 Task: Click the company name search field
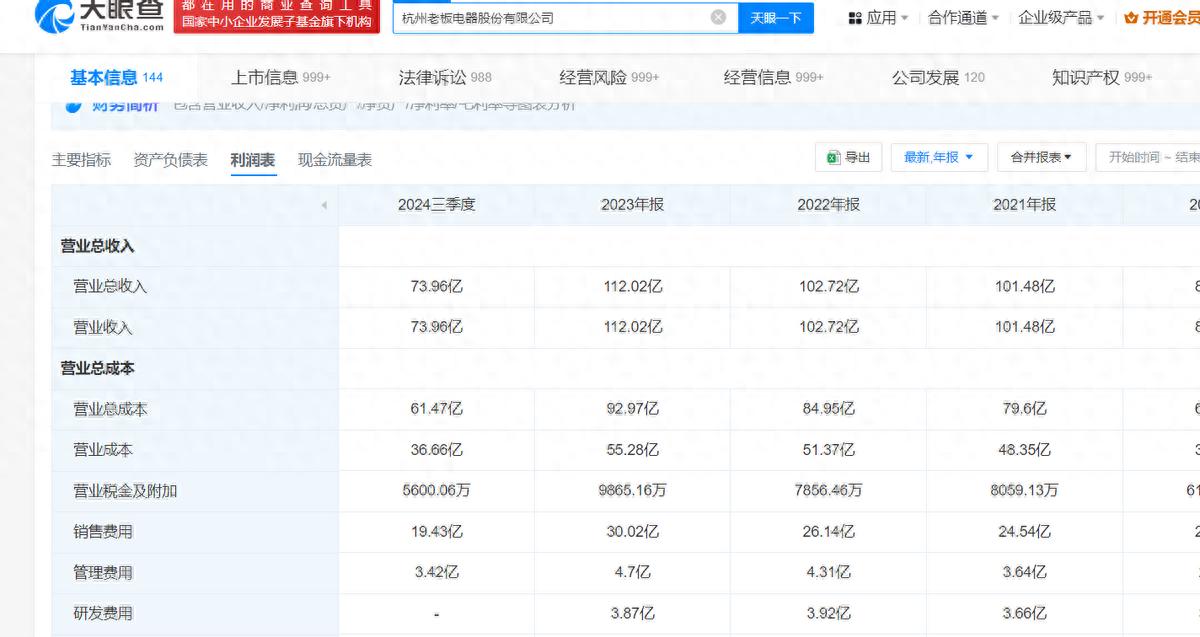550,17
